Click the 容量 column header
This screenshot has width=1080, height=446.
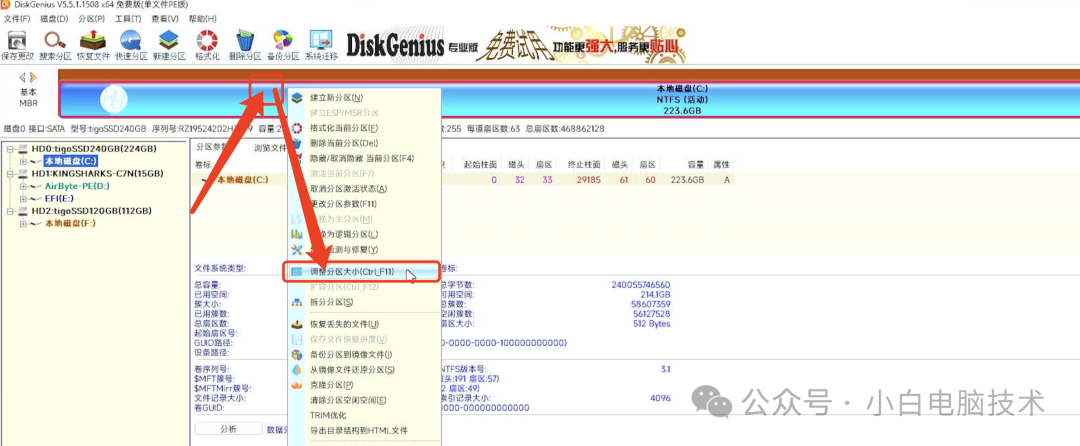[x=695, y=165]
